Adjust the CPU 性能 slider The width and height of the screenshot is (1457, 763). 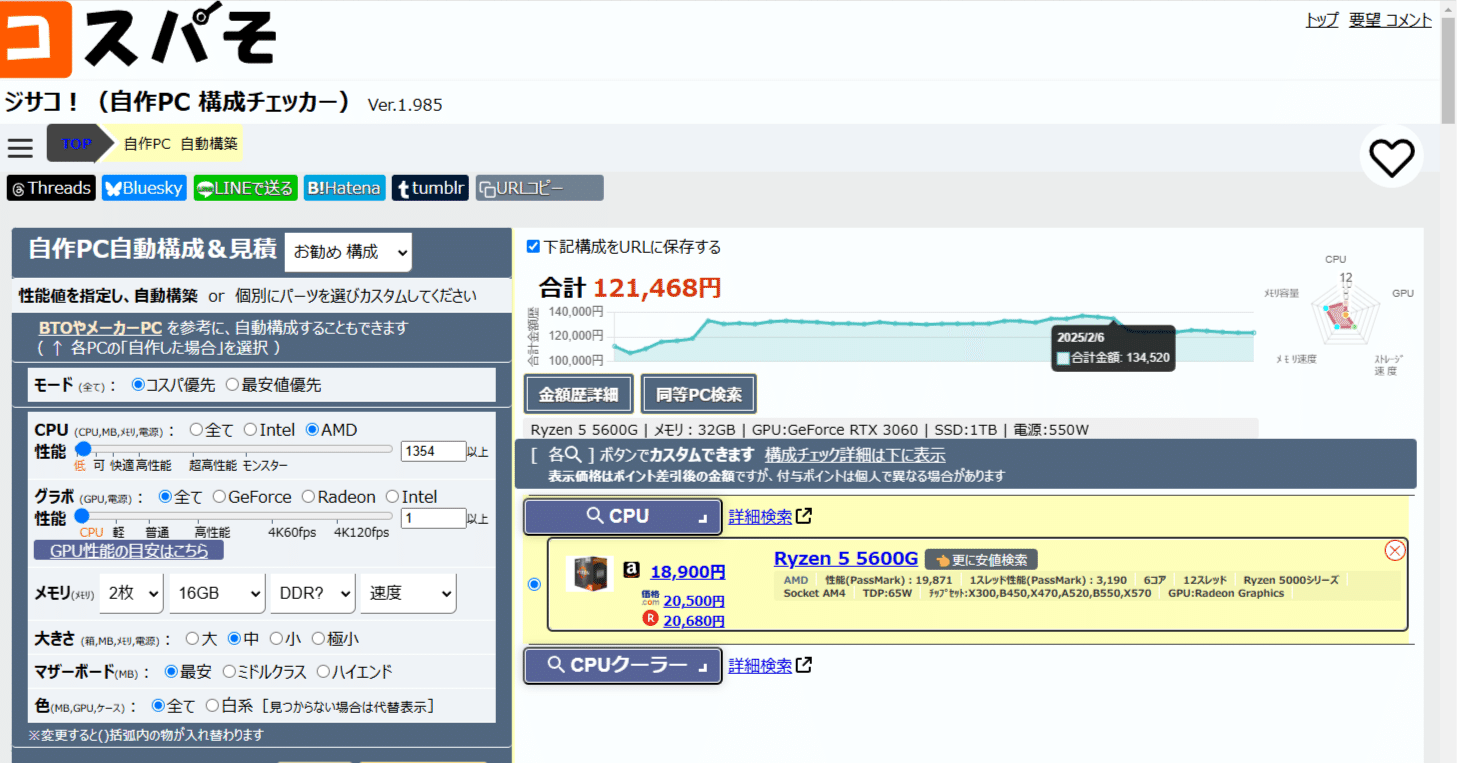pyautogui.click(x=84, y=448)
